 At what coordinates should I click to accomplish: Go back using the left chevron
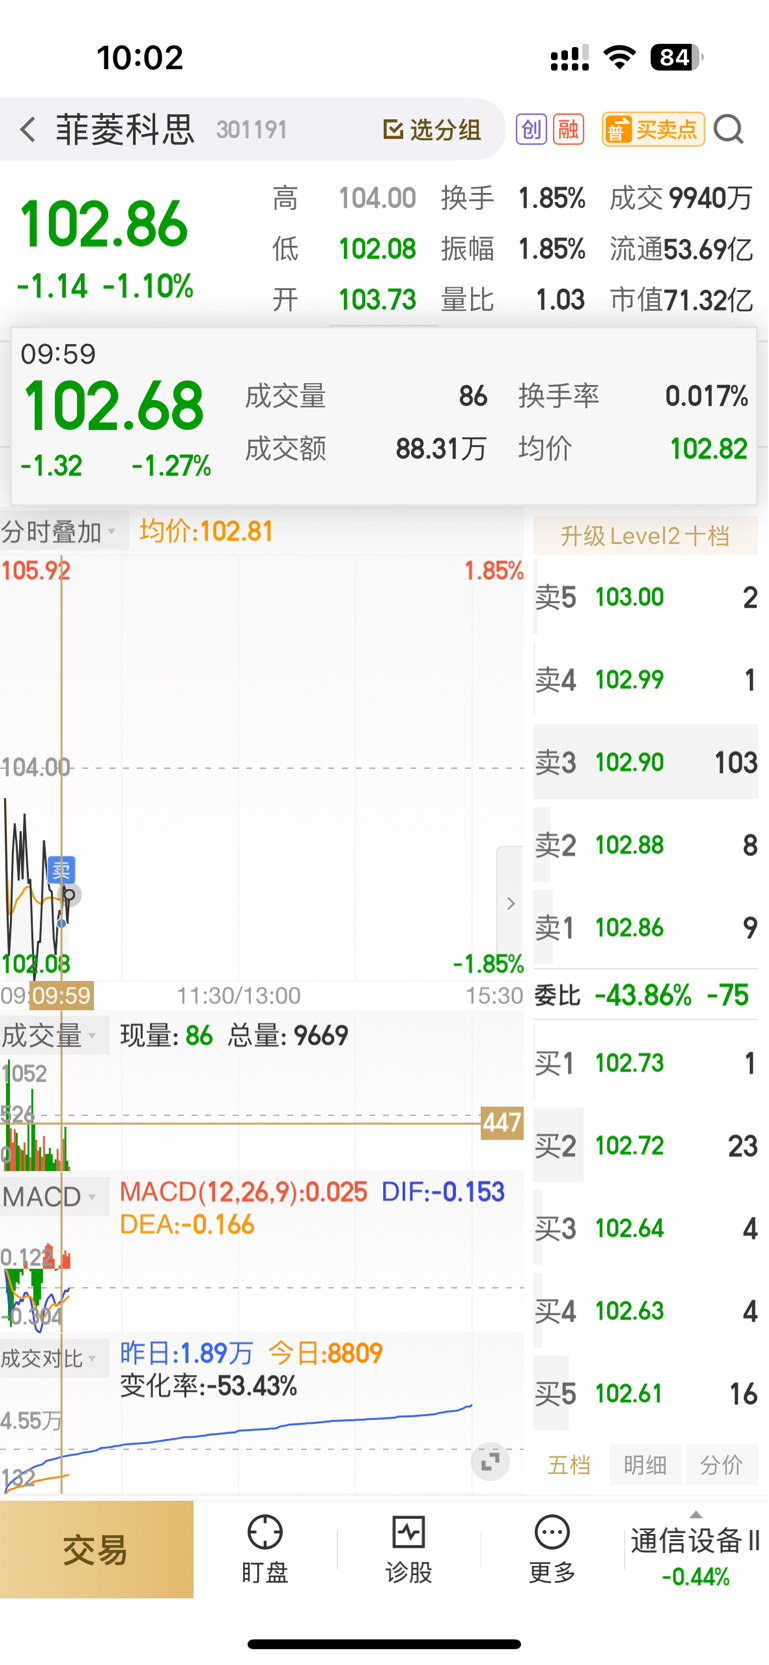tap(28, 129)
